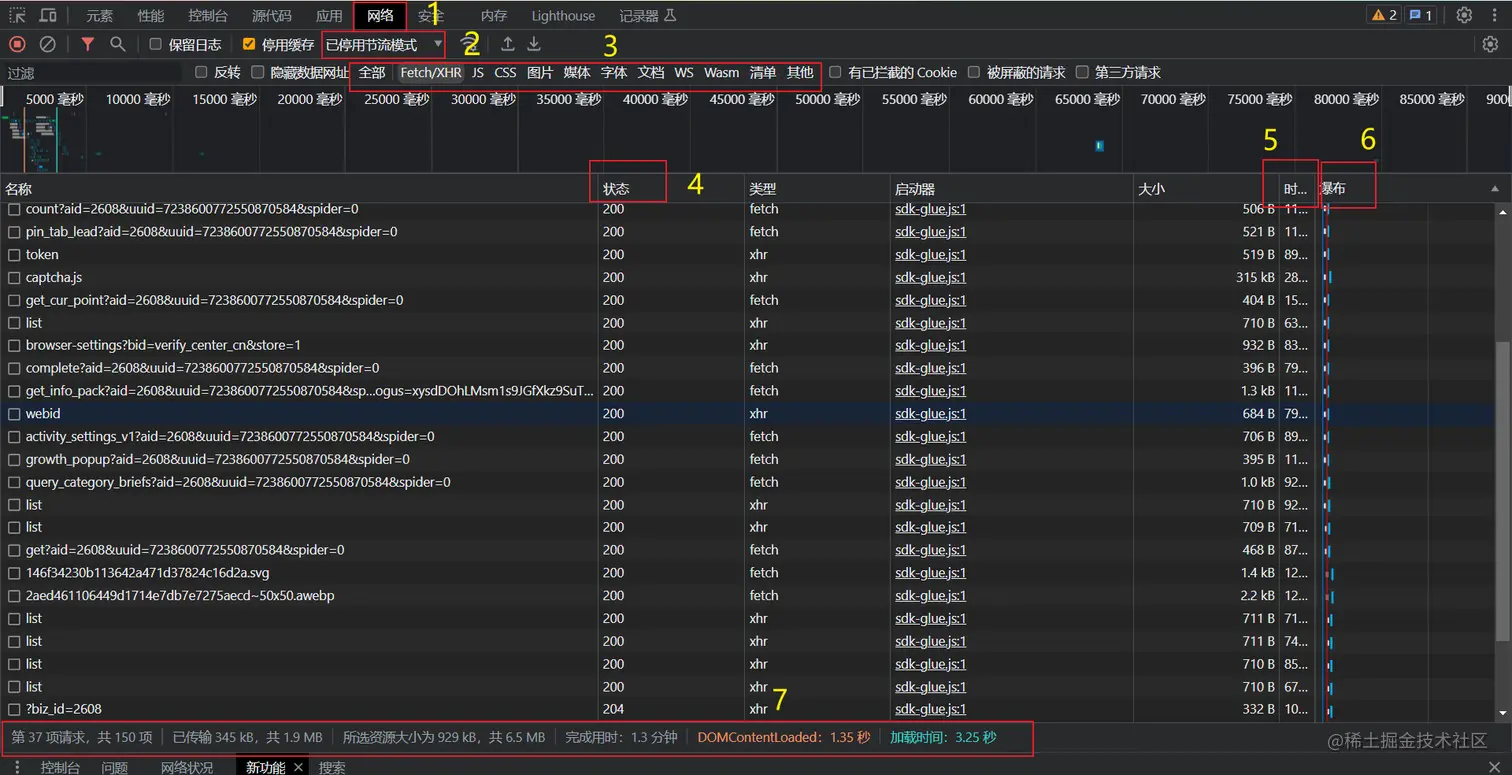Click the file icon beside ?biz_id=2608

click(x=14, y=709)
